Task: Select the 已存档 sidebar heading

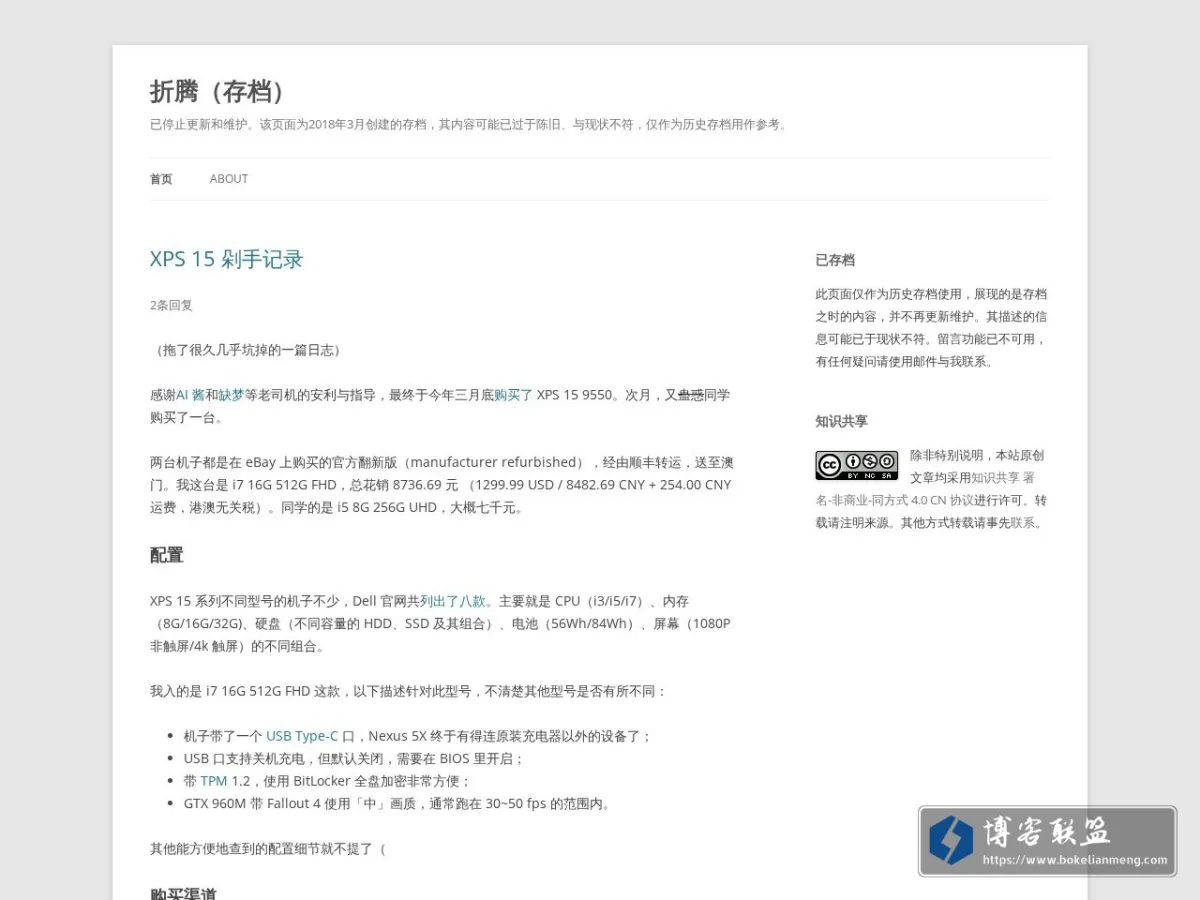Action: tap(835, 260)
